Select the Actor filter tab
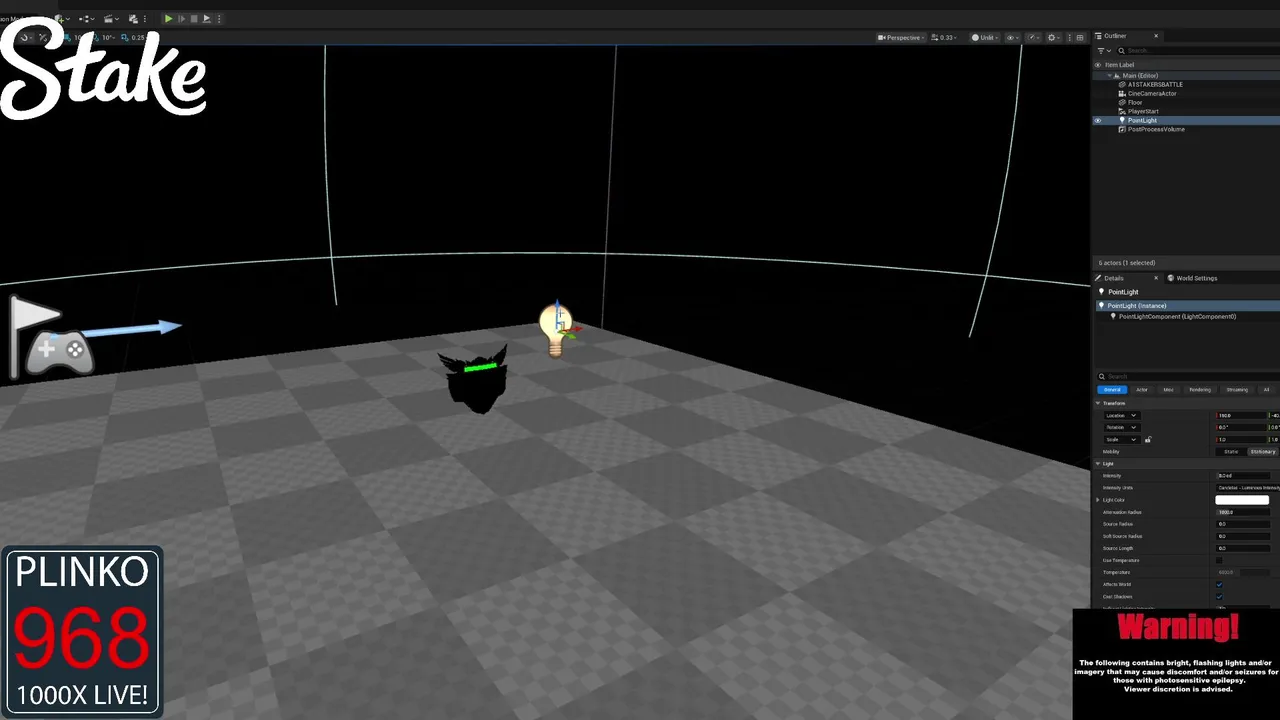The height and width of the screenshot is (720, 1280). (x=1142, y=390)
